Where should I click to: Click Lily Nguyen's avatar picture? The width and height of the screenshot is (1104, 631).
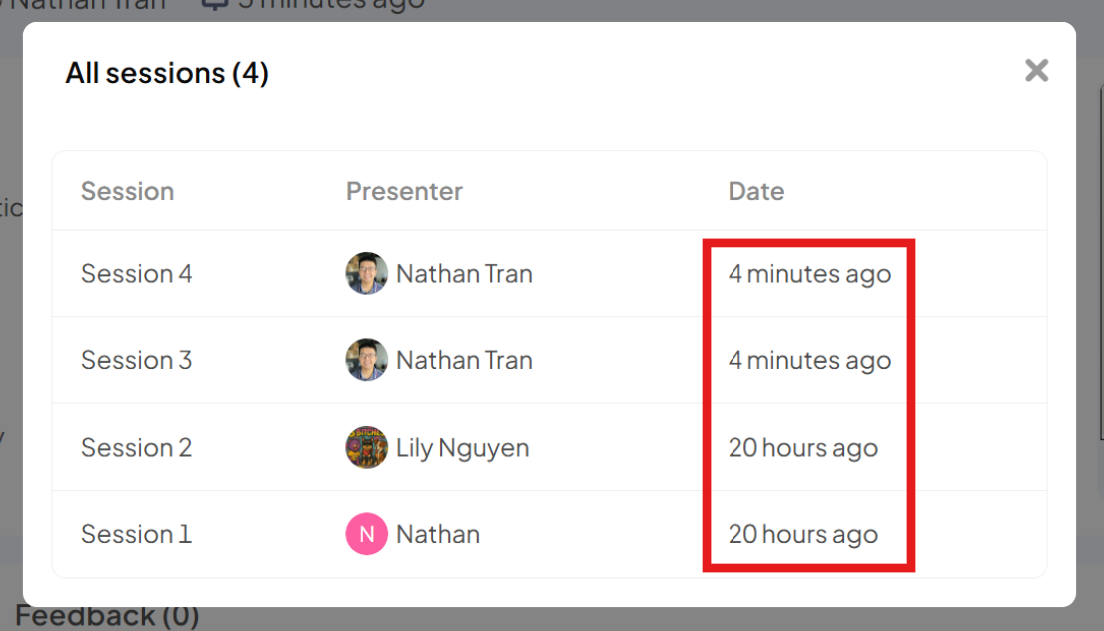pos(366,447)
